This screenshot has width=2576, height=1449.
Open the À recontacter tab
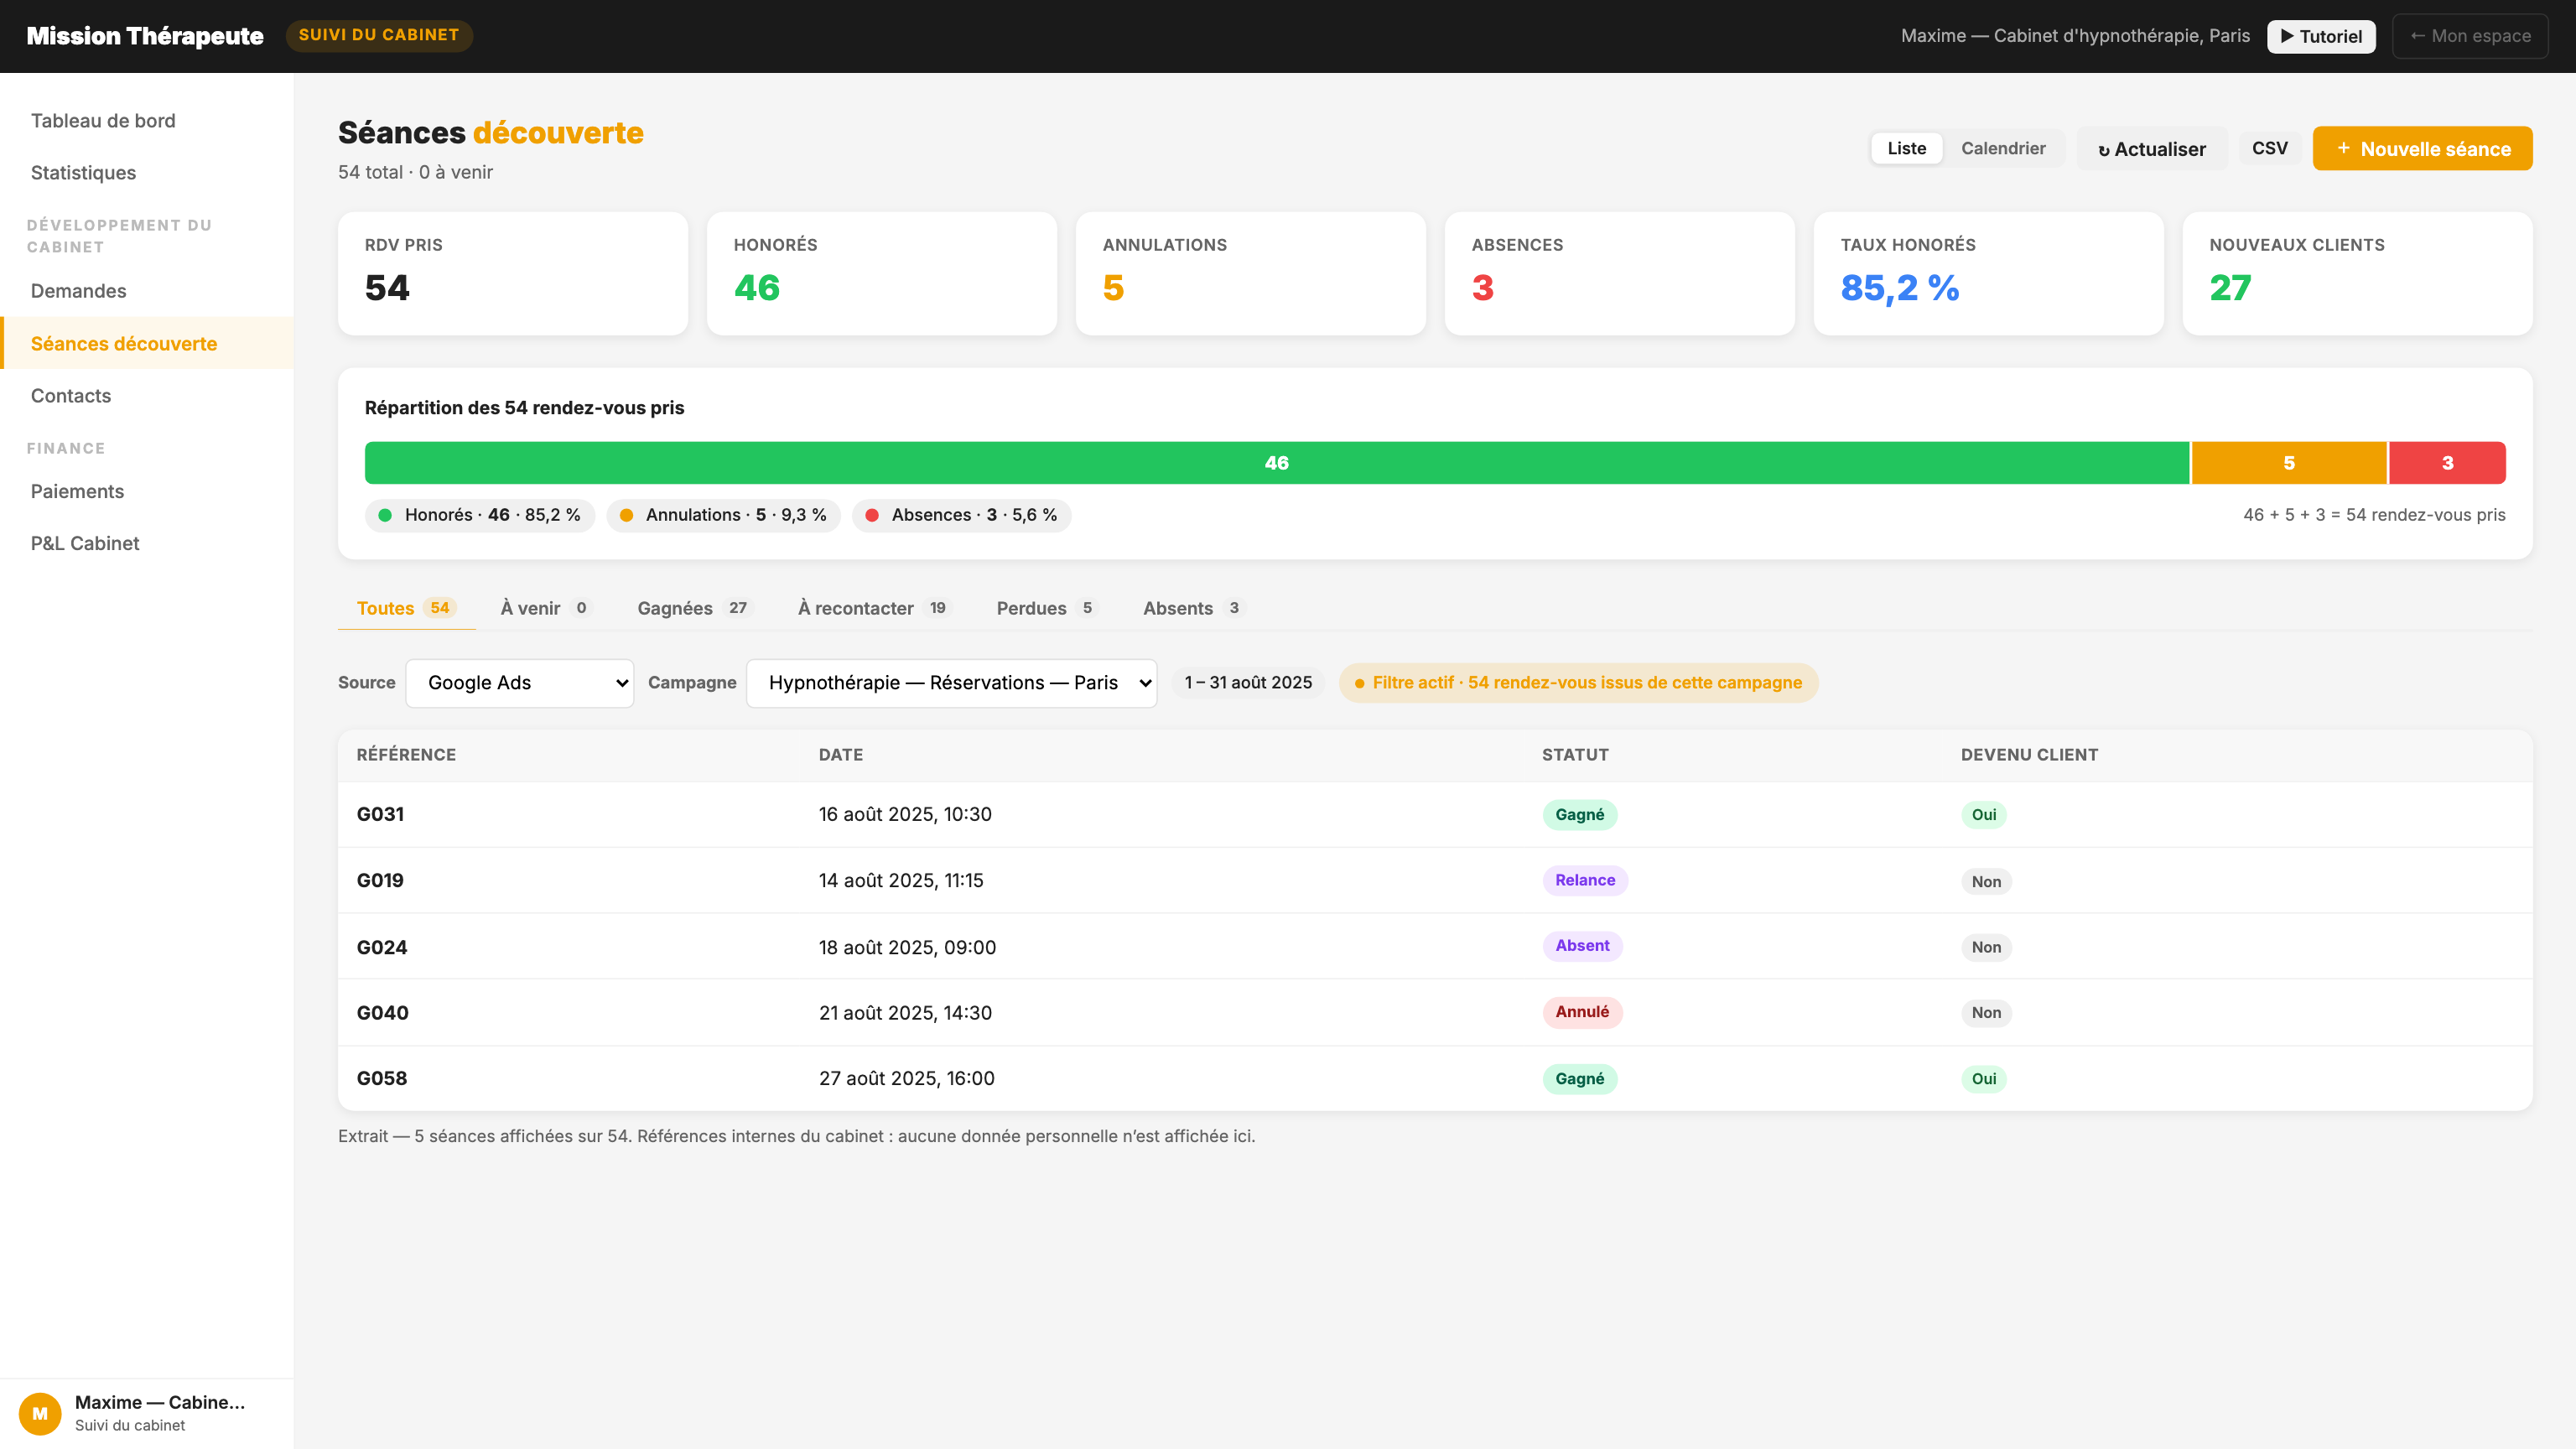[x=874, y=608]
